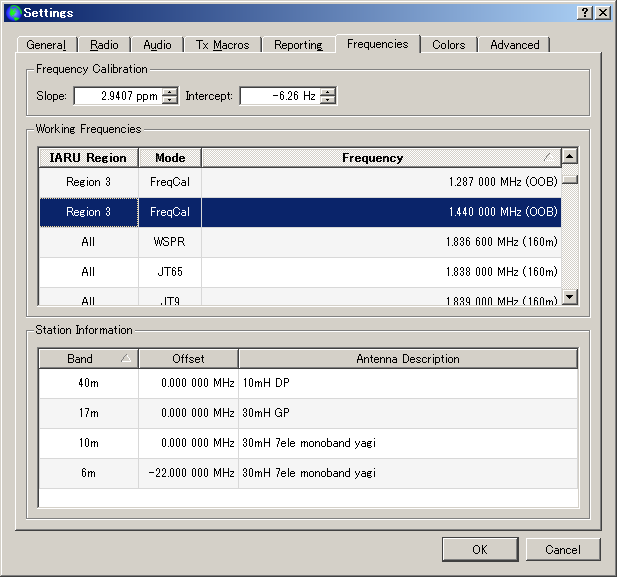Decrease the Intercept value with down arrow
Screen dimensions: 617x577
[328, 100]
